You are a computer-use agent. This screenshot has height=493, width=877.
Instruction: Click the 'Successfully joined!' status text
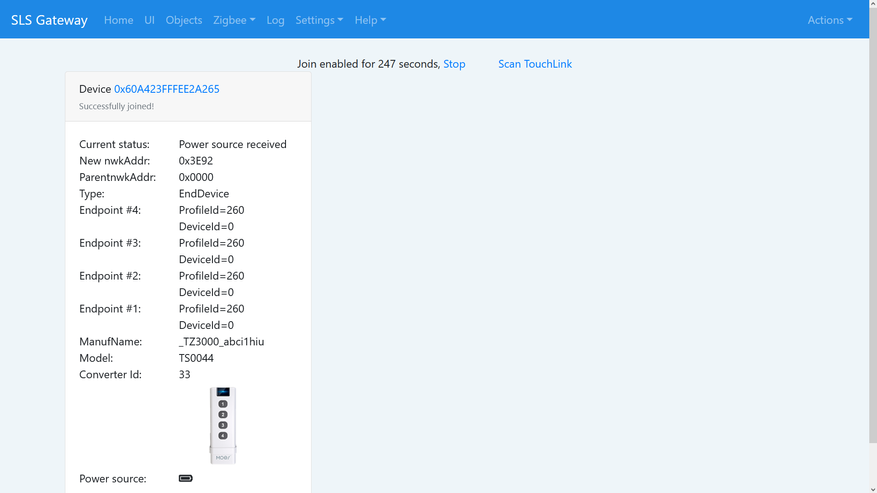[116, 106]
